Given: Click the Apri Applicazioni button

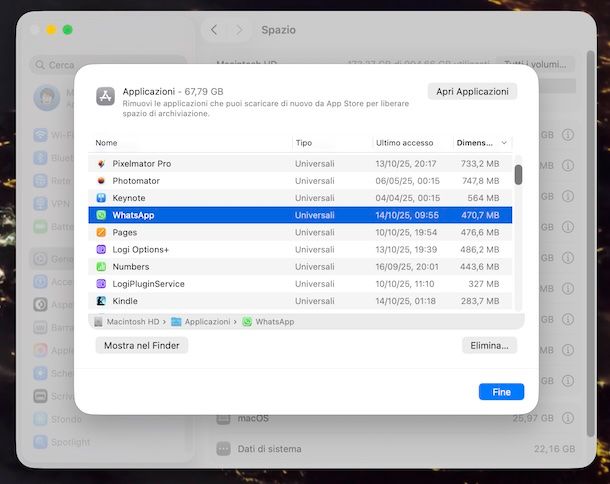Looking at the screenshot, I should (472, 91).
